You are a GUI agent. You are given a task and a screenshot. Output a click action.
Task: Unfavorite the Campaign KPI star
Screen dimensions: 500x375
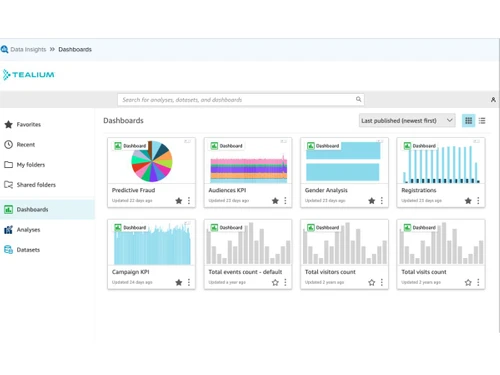(x=179, y=282)
